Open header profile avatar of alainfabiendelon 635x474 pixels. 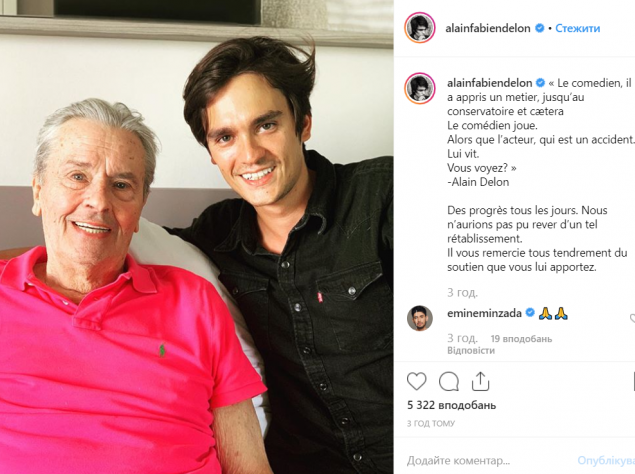pos(420,28)
